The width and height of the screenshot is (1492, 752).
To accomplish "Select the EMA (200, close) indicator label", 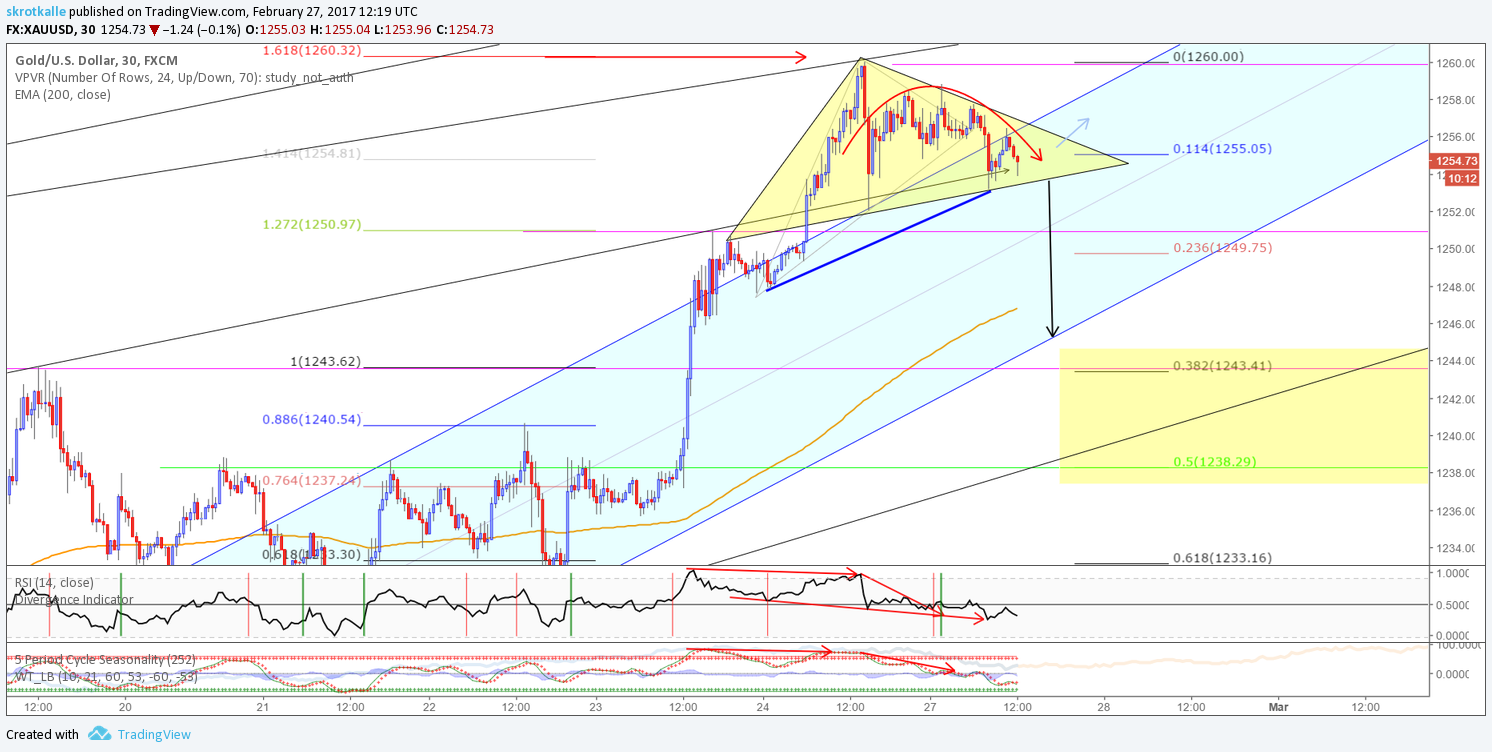I will coord(63,94).
